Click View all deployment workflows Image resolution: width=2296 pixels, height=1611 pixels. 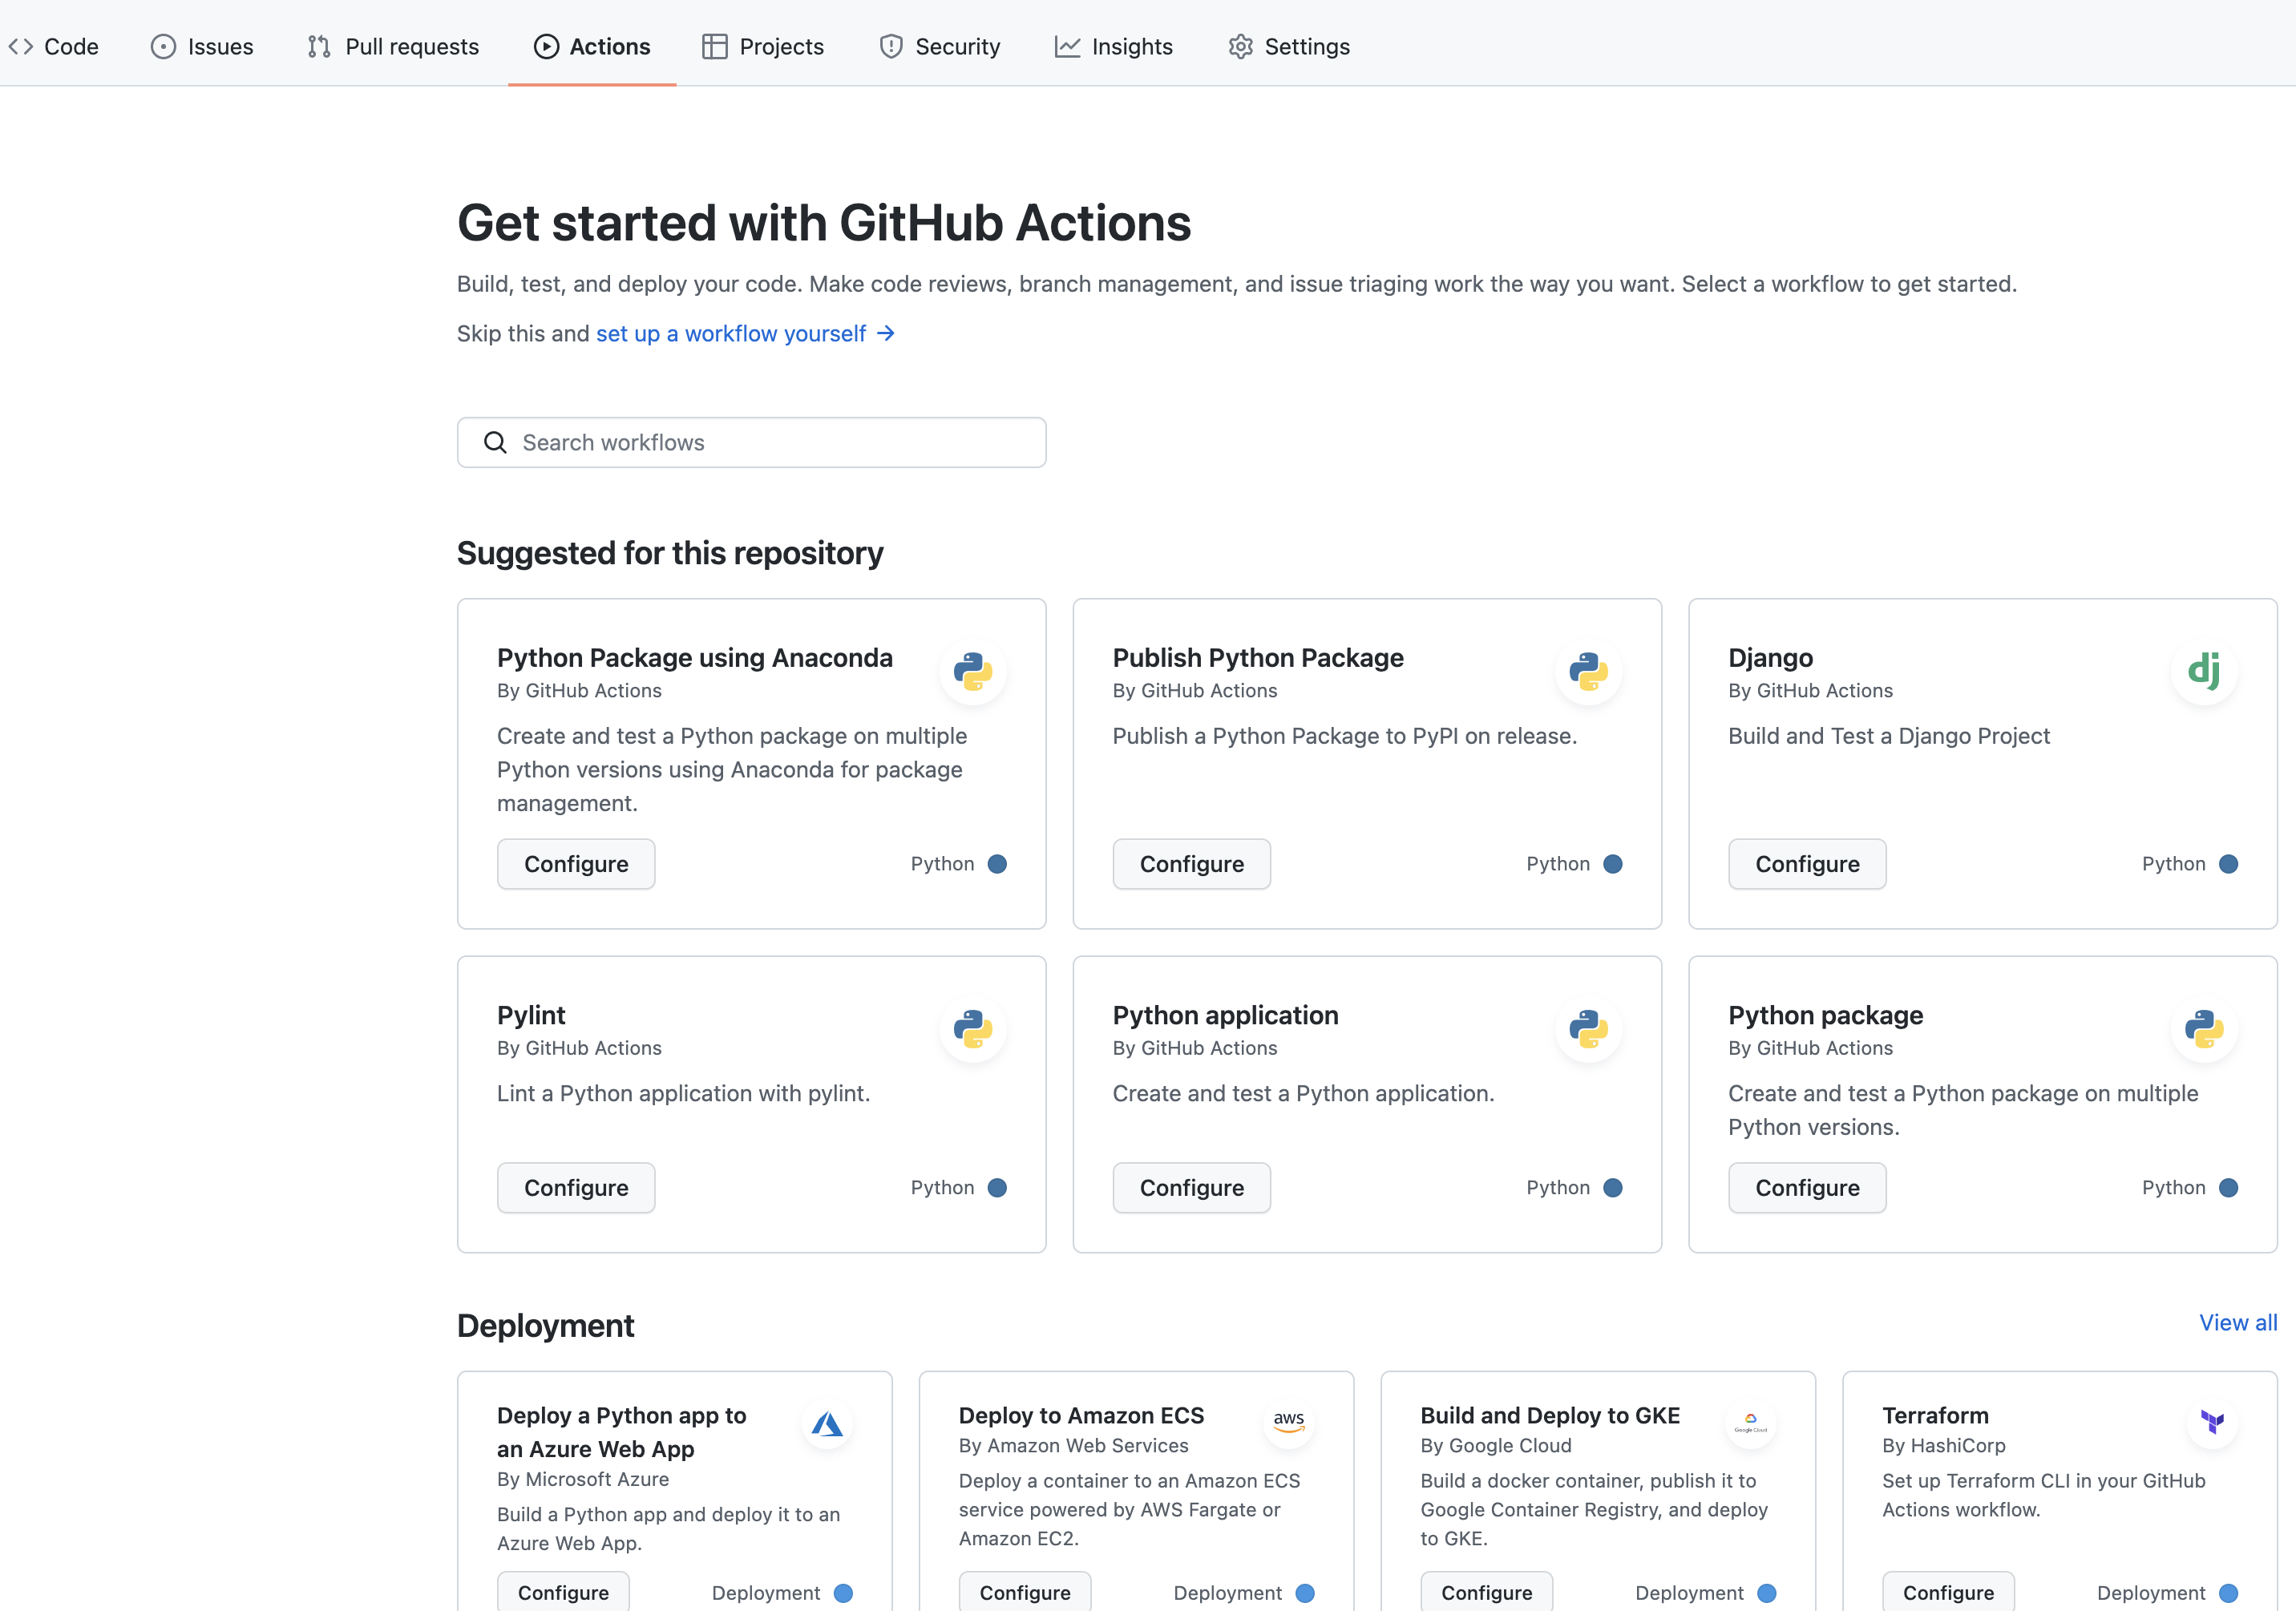pos(2237,1322)
